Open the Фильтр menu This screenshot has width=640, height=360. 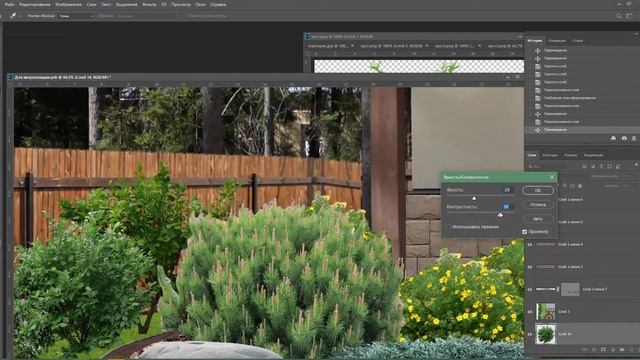click(x=149, y=4)
